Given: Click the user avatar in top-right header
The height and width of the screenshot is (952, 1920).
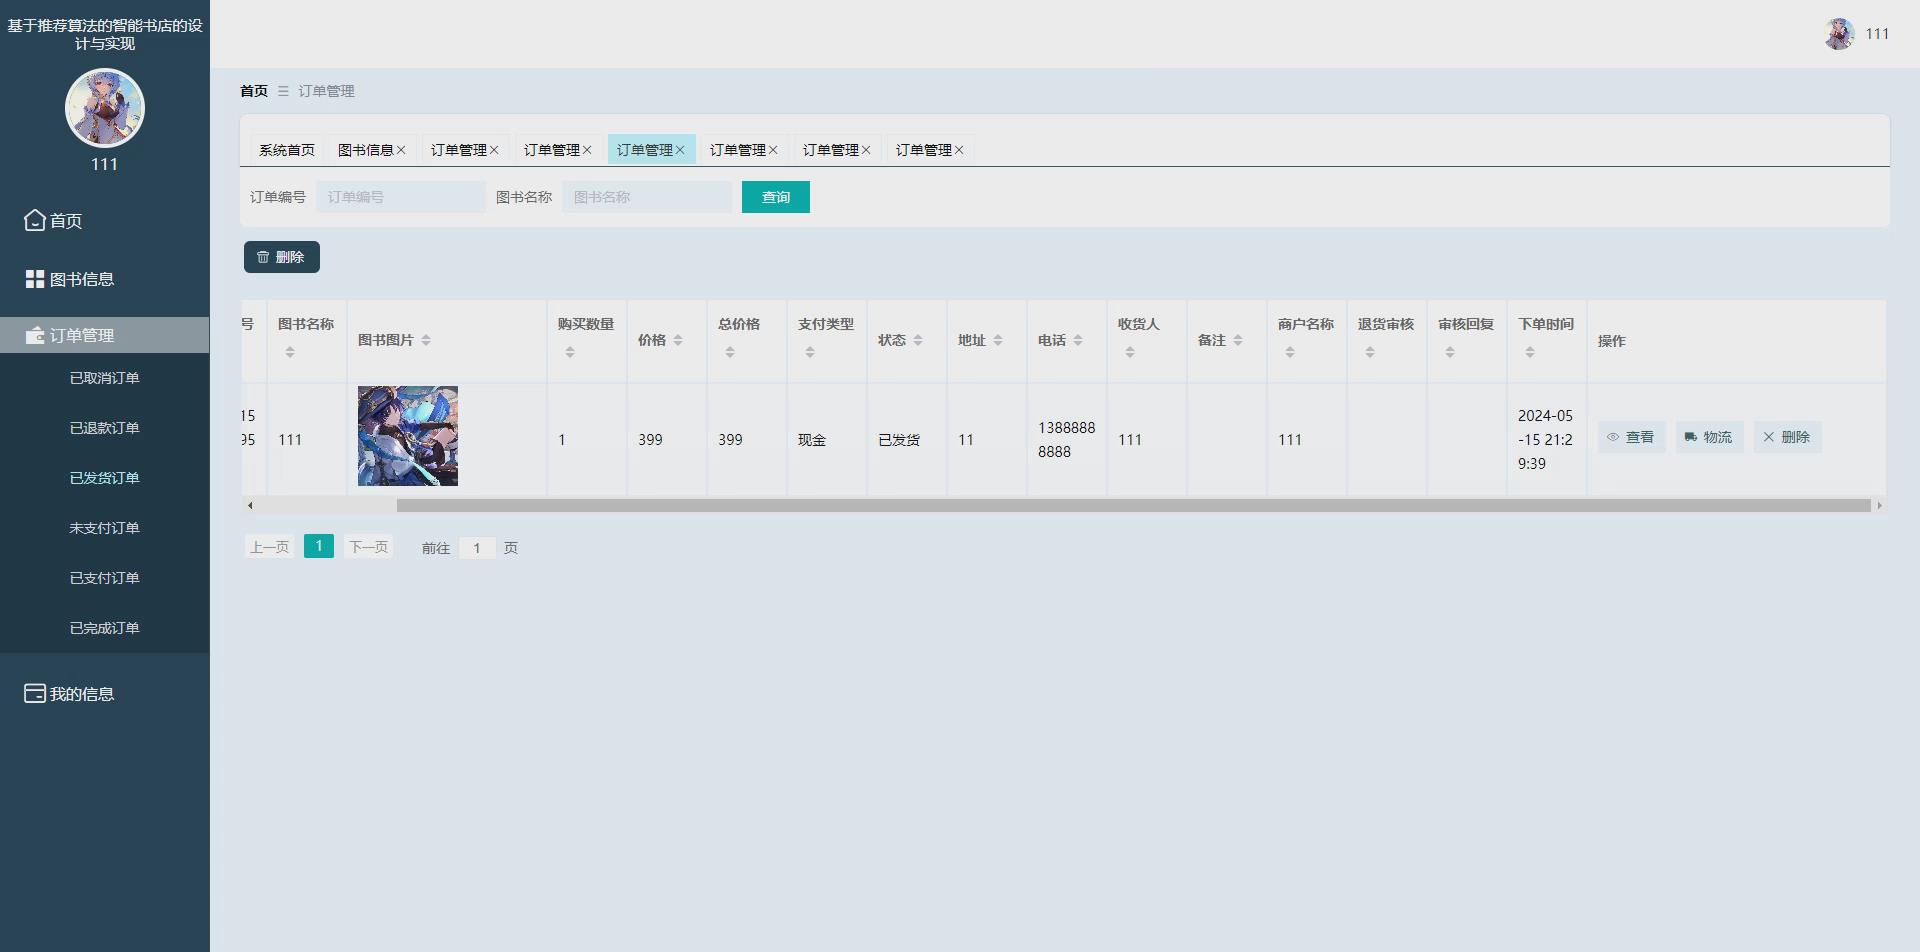Looking at the screenshot, I should click(1839, 34).
